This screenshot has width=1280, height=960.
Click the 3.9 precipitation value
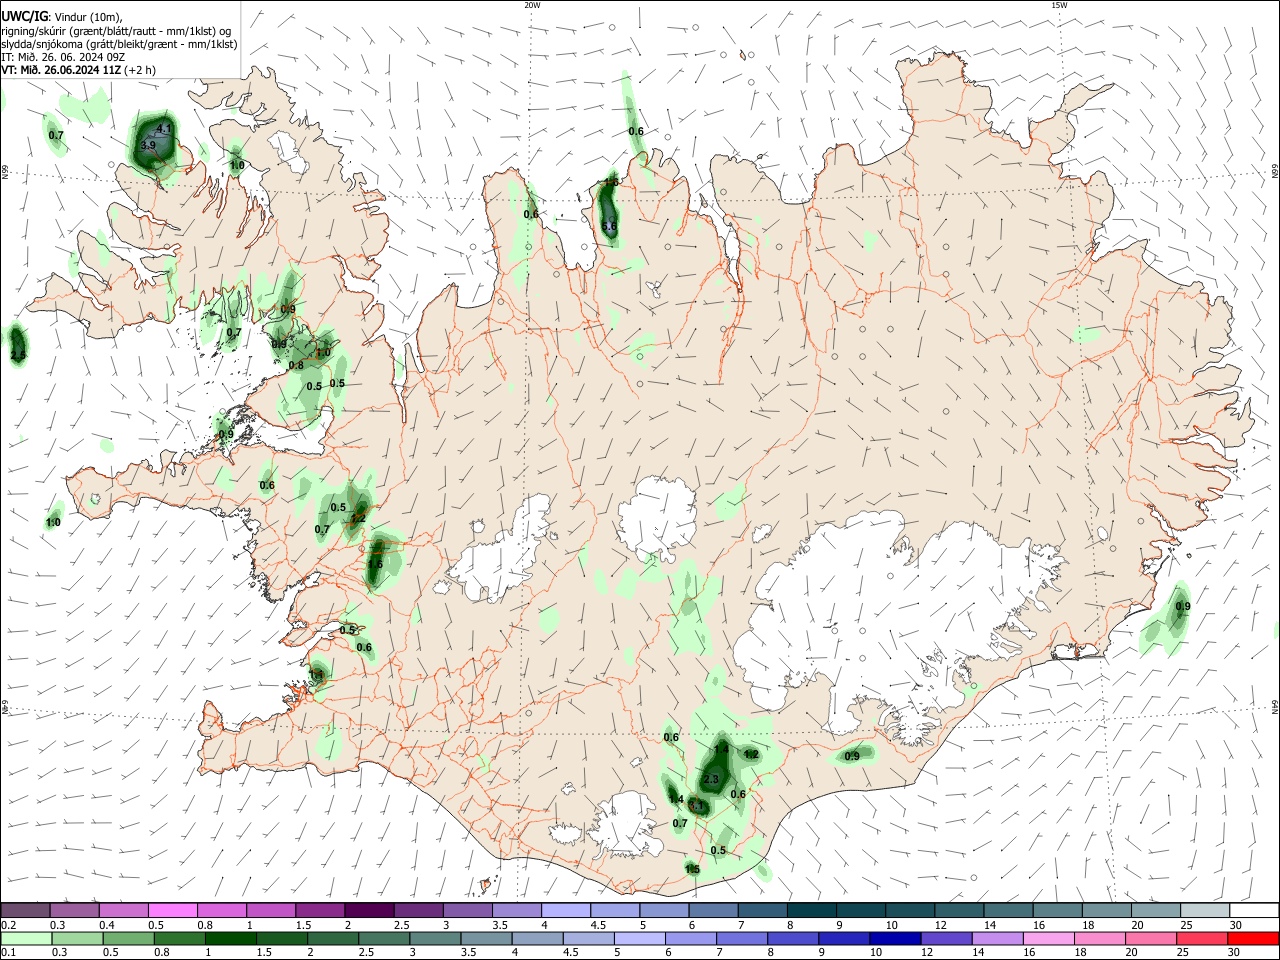(148, 145)
